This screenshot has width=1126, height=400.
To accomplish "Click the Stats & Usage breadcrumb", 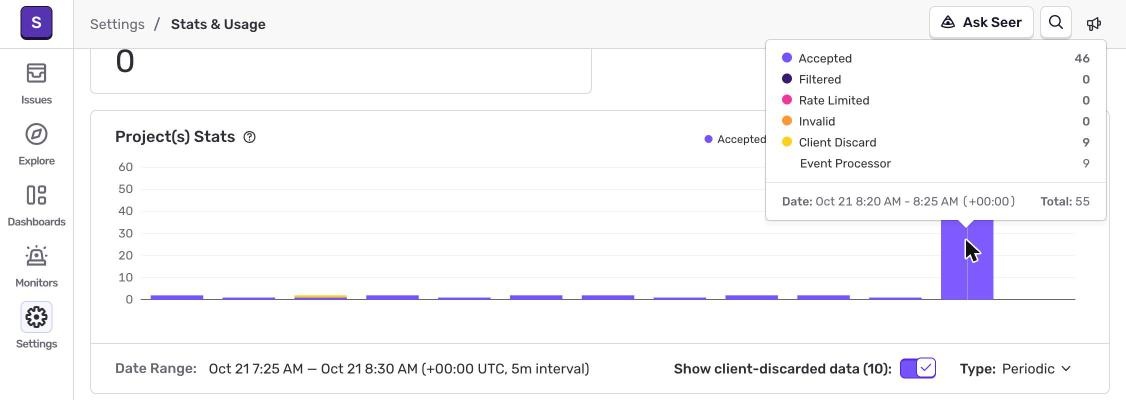I will pyautogui.click(x=218, y=24).
